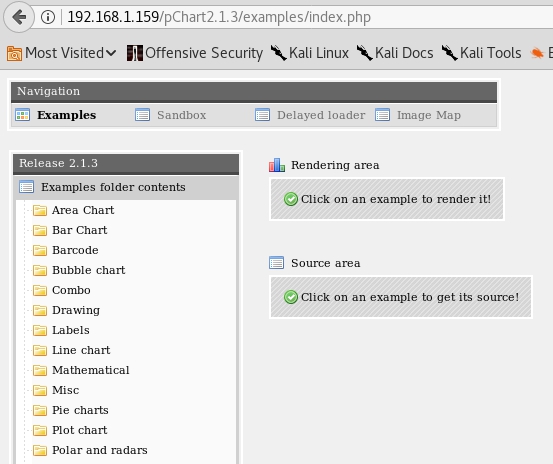Open the Most Visited bookmarks dropdown
This screenshot has width=553, height=464.
pyautogui.click(x=61, y=53)
